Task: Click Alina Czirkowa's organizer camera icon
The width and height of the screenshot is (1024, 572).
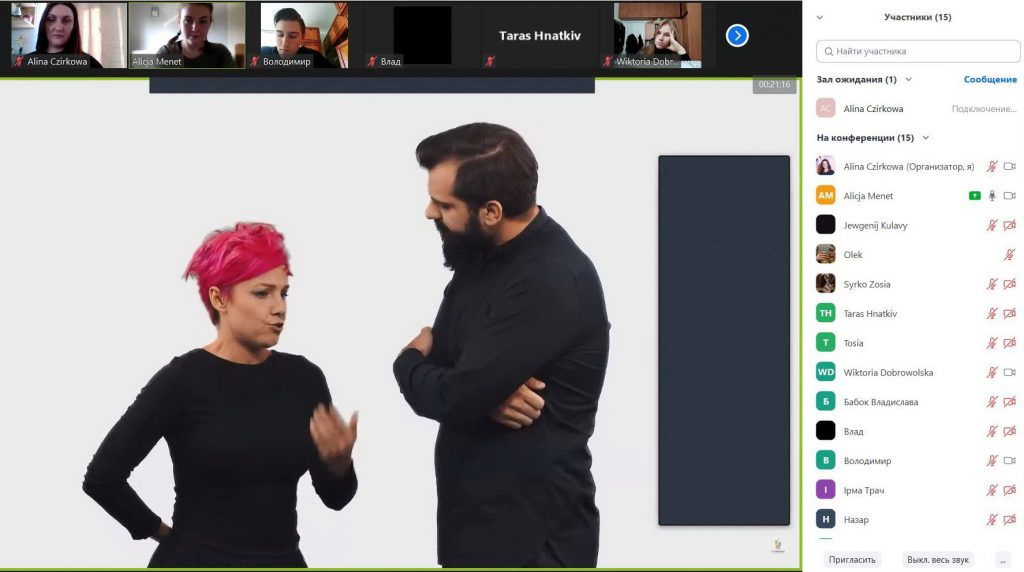Action: pos(1009,167)
